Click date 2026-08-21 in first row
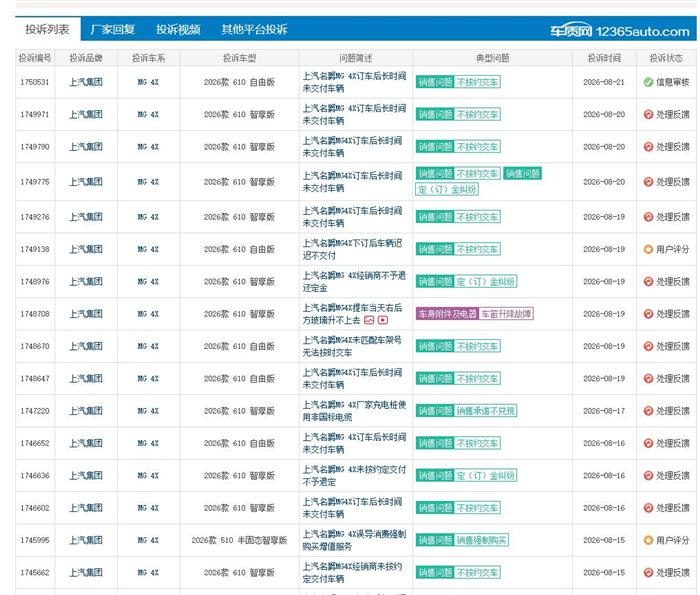The image size is (700, 595). [604, 82]
